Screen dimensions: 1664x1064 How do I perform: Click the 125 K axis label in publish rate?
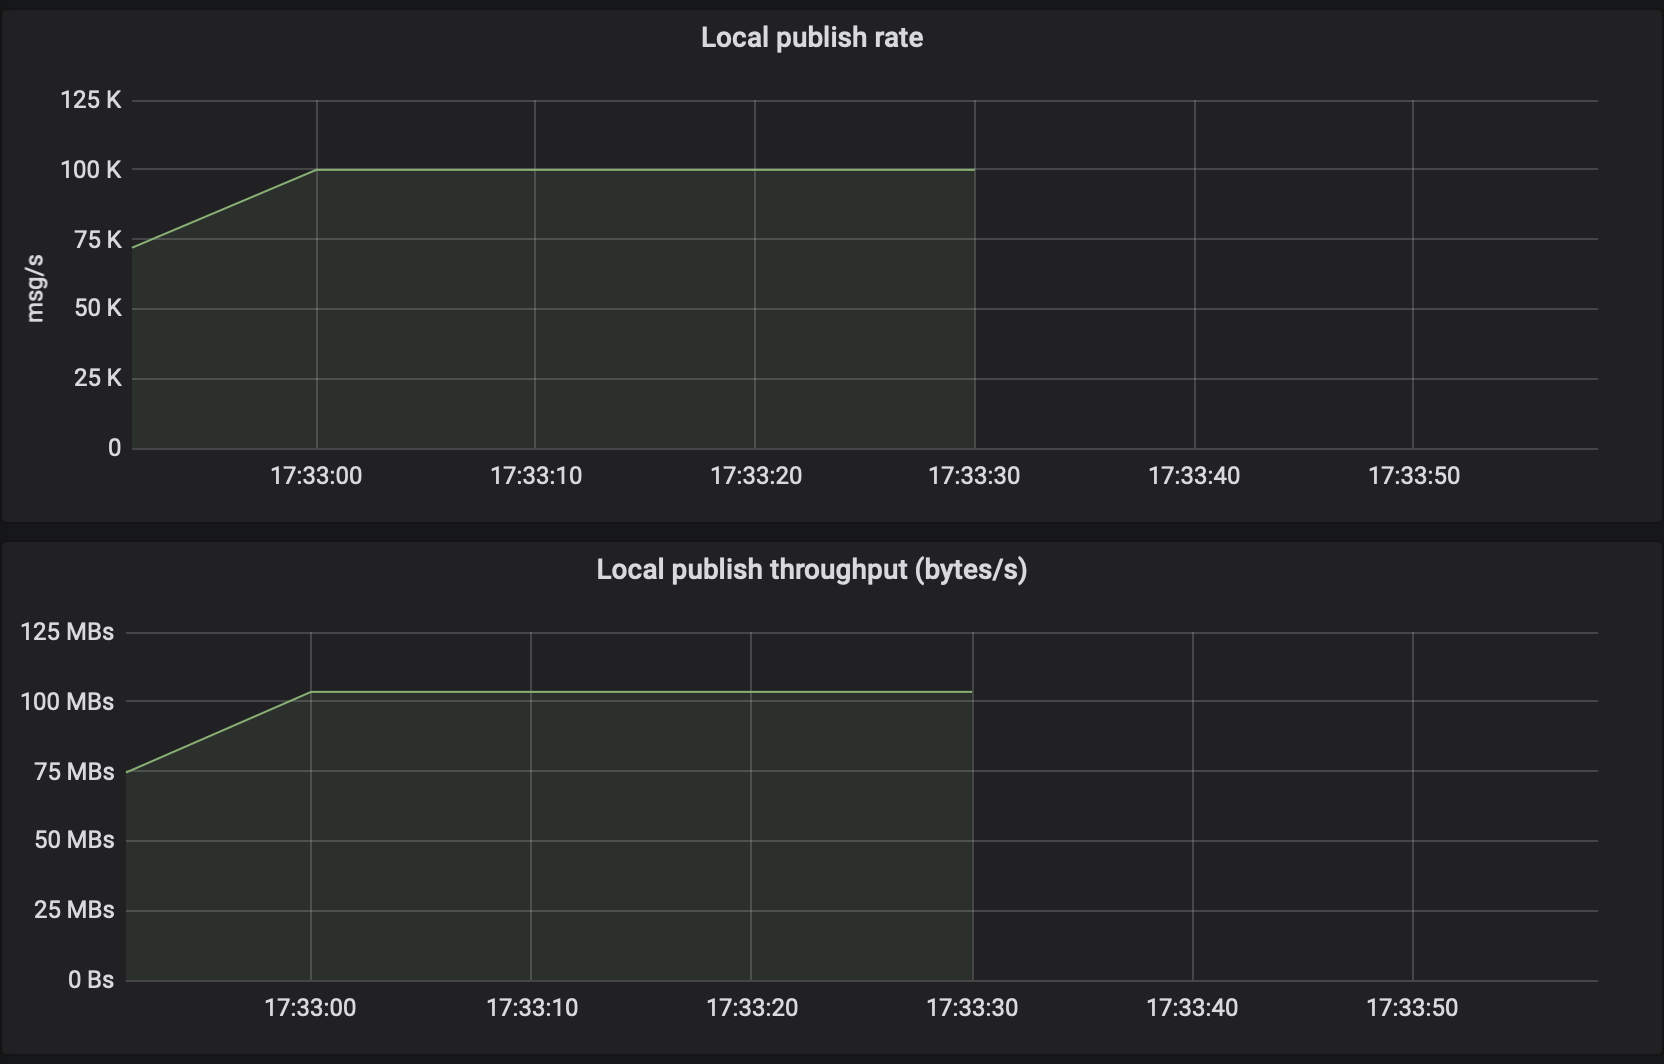tap(91, 100)
